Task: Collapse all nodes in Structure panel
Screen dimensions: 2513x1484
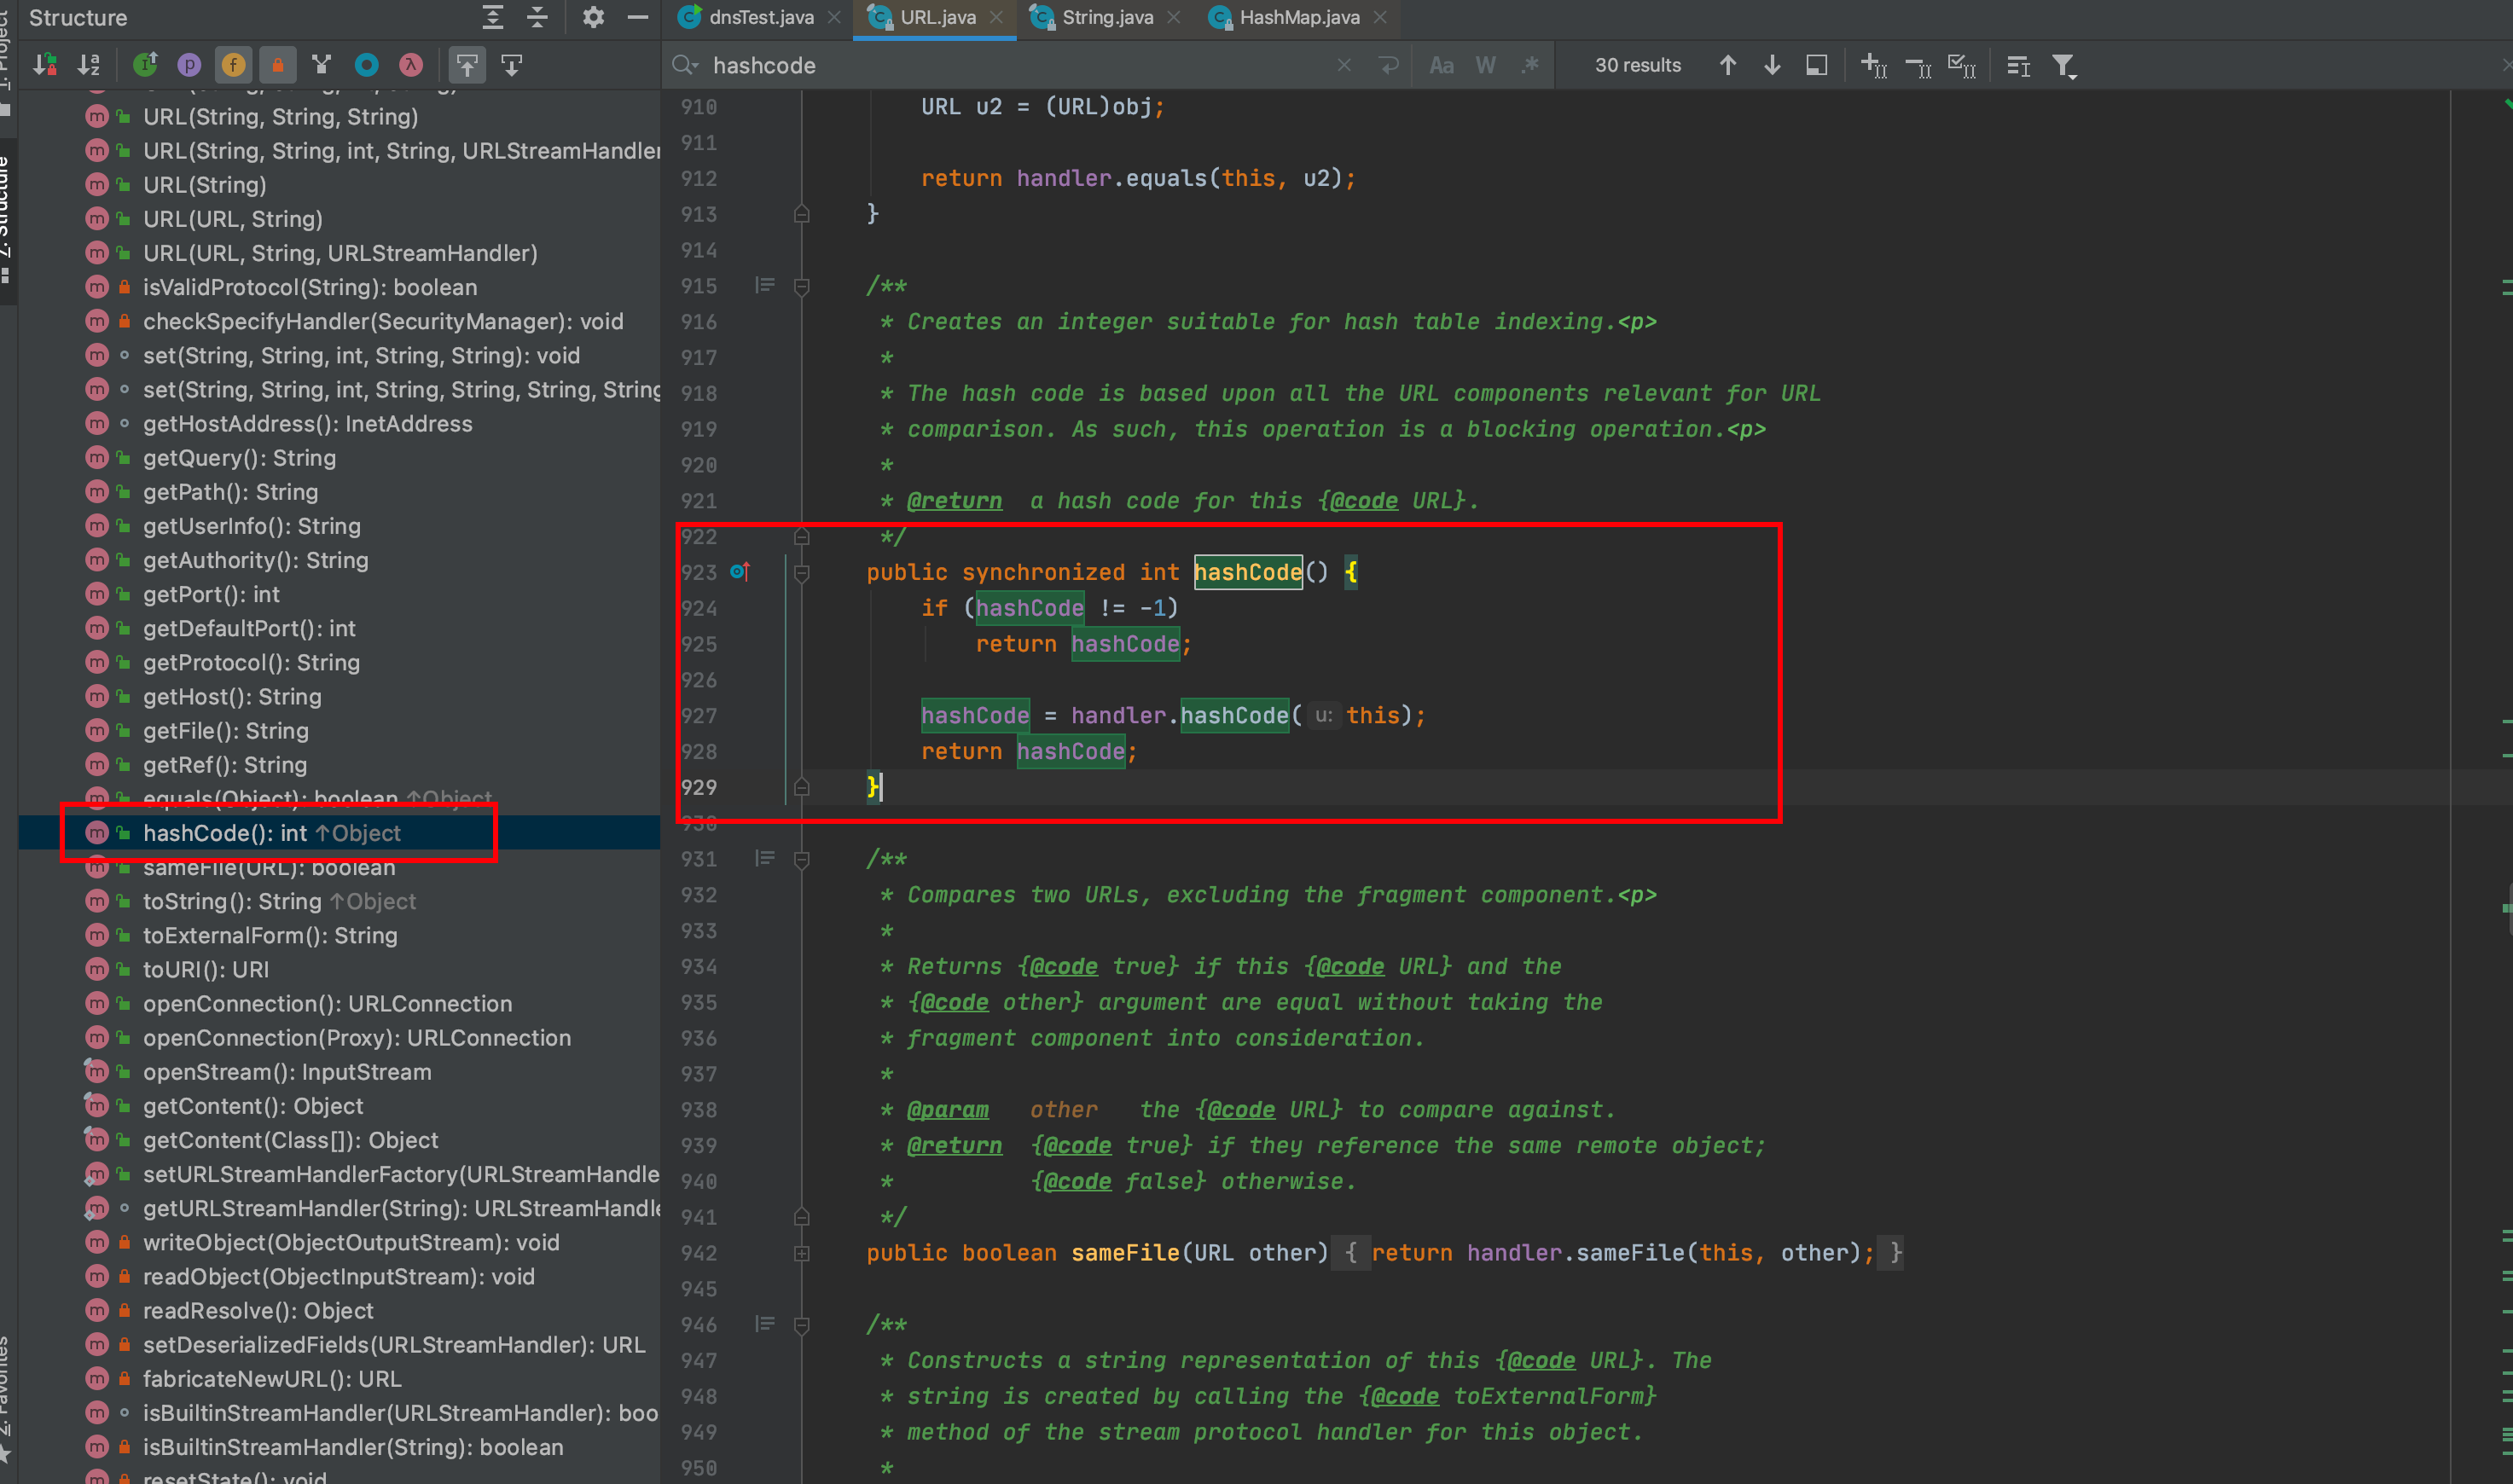Action: click(537, 17)
